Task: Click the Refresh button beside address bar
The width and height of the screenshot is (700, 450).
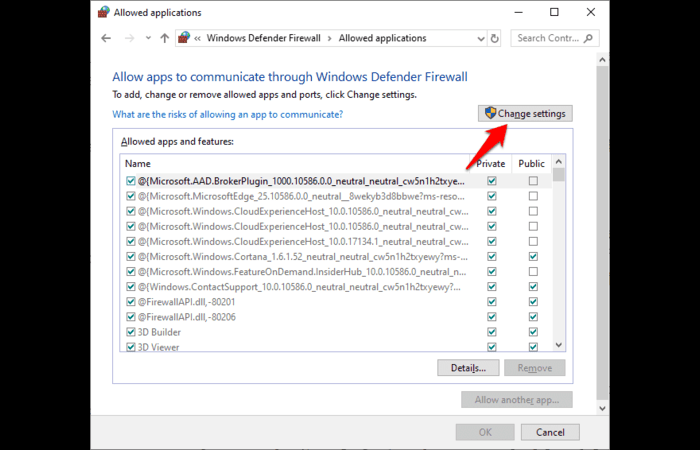Action: click(494, 39)
